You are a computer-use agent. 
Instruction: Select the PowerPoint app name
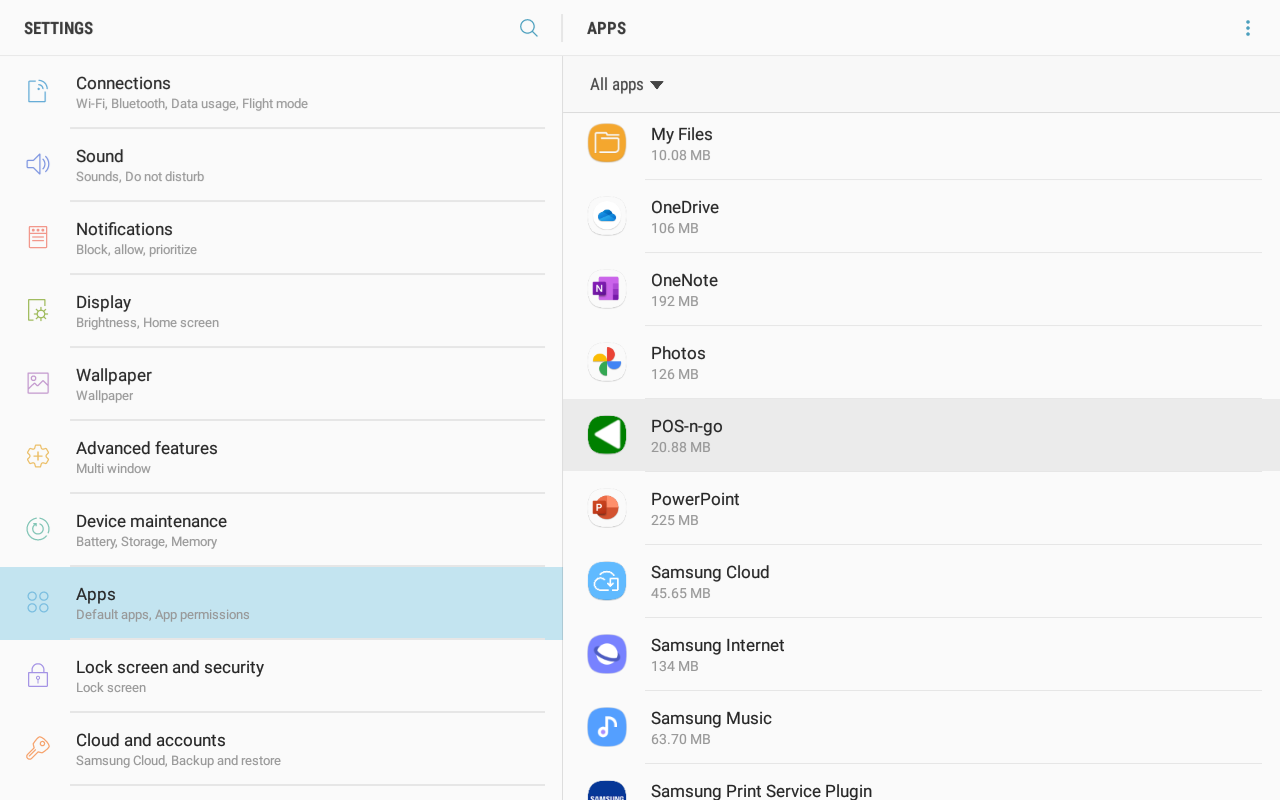pyautogui.click(x=695, y=499)
